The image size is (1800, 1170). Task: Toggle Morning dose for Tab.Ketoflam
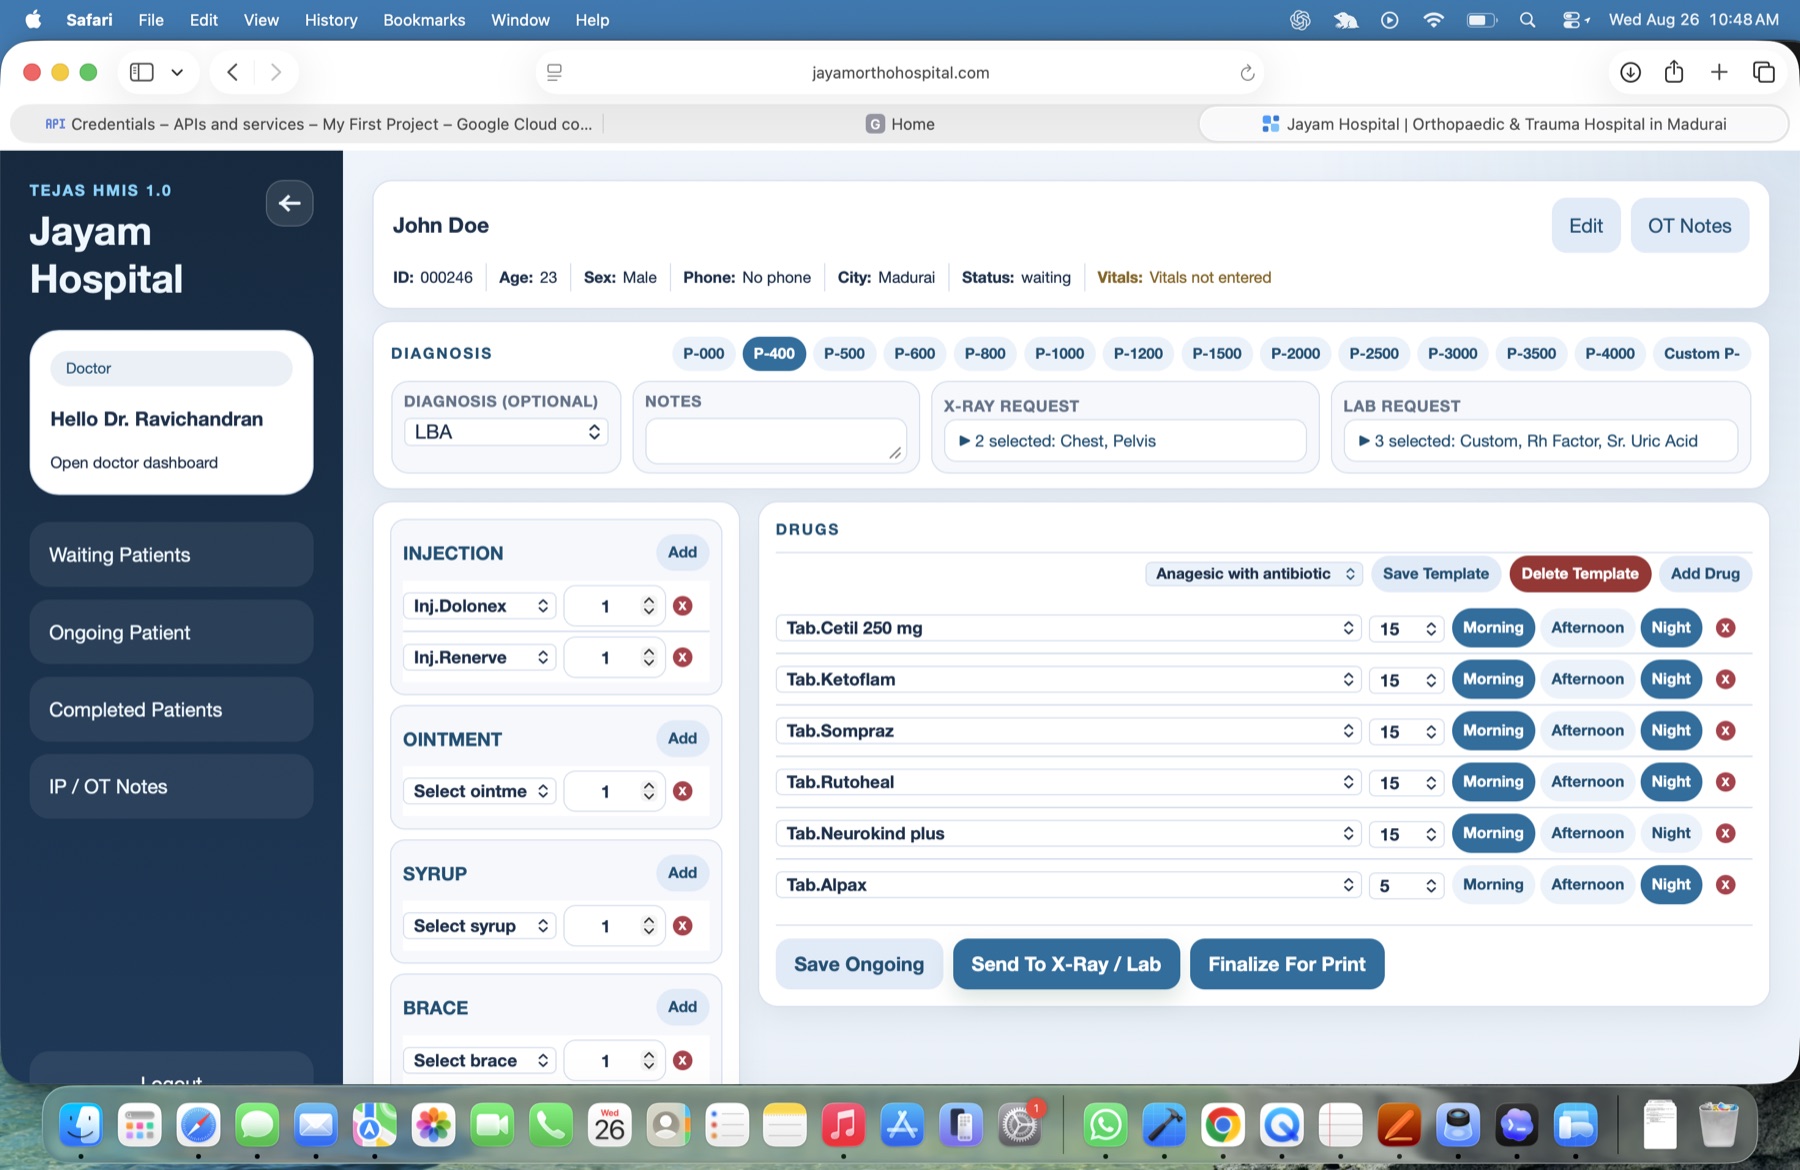tap(1493, 679)
